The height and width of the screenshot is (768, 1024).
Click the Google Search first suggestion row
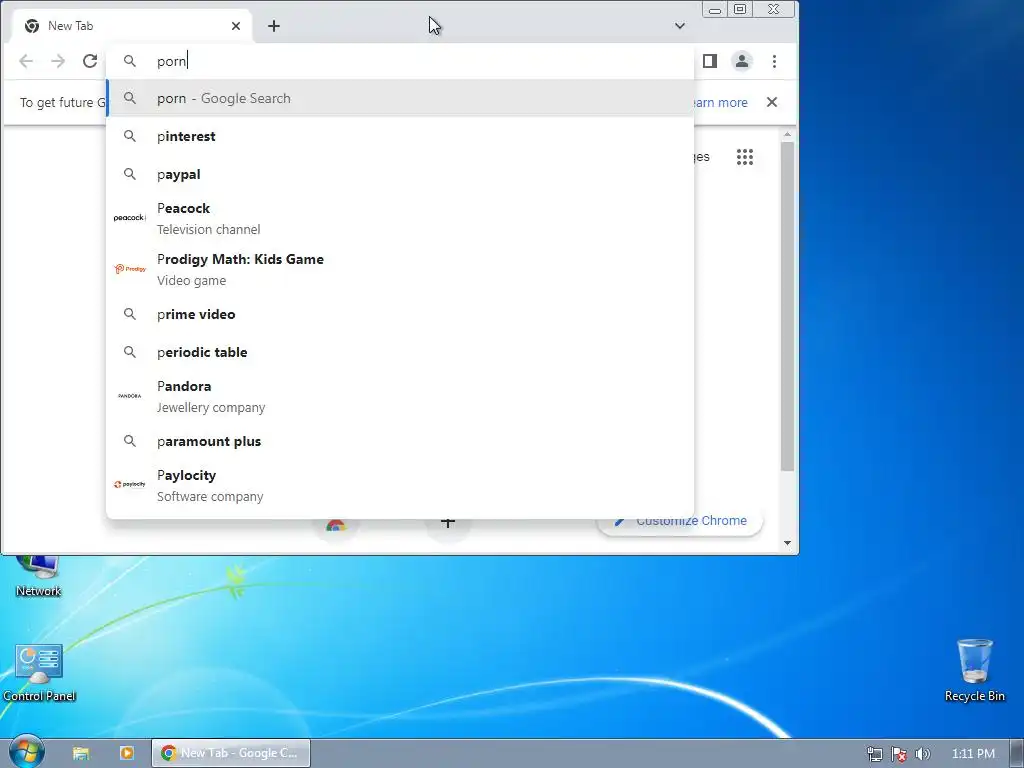point(400,98)
